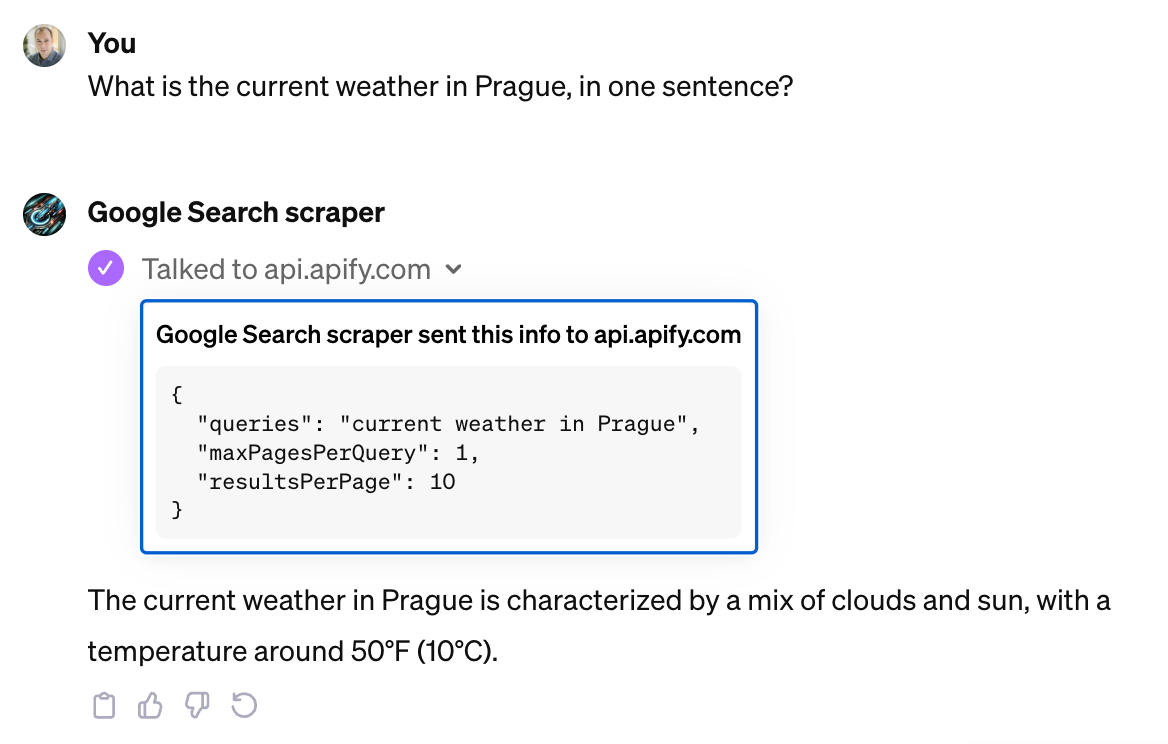Click the "mix of clouds and sun" sentence
Viewport: 1168px width, 744px height.
[600, 601]
